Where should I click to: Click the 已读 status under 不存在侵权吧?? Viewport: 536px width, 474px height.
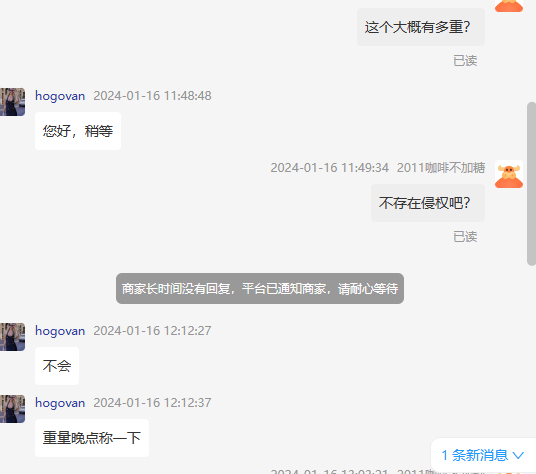pos(465,236)
